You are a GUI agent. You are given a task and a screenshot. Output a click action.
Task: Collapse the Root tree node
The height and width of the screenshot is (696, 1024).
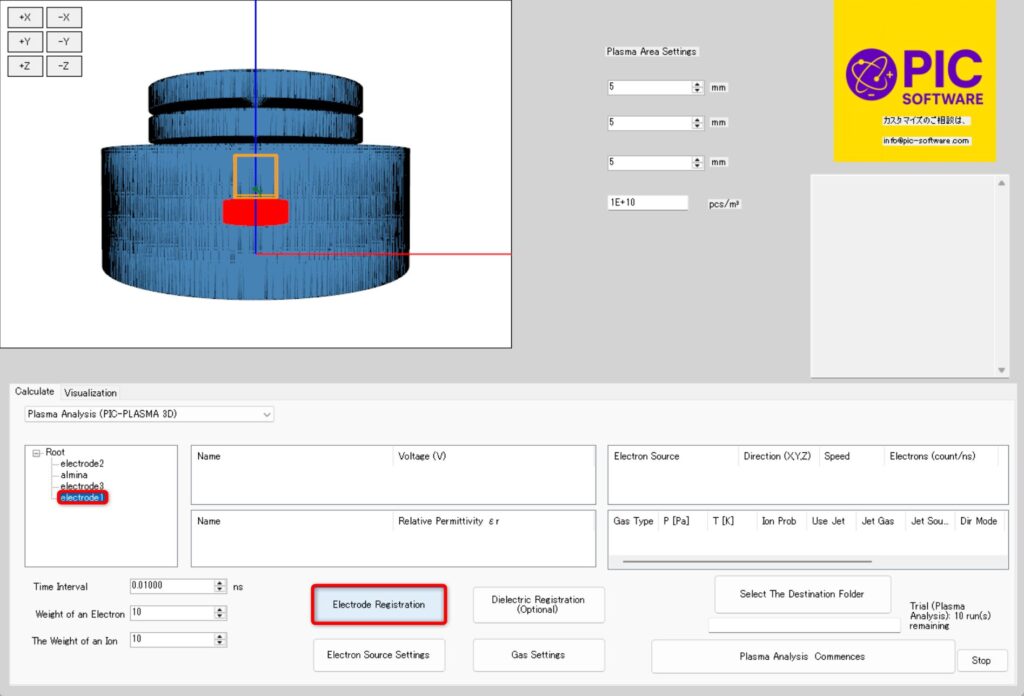36,453
